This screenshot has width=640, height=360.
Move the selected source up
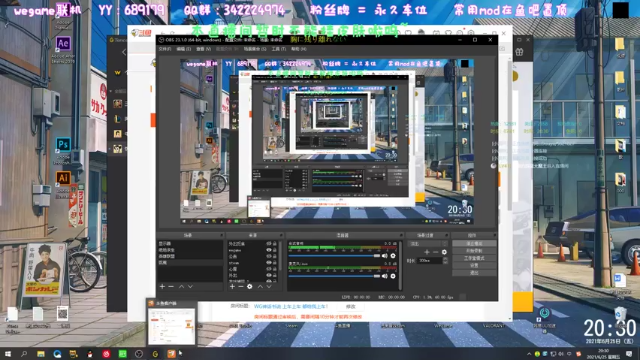(x=260, y=287)
